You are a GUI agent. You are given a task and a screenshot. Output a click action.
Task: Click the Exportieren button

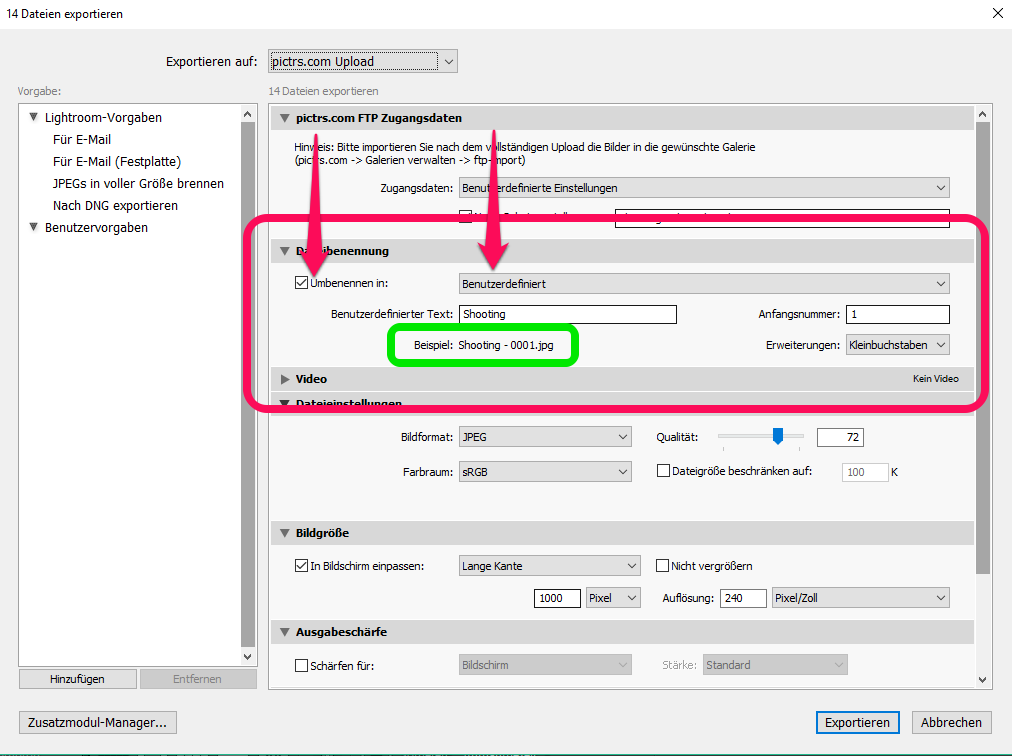click(x=857, y=722)
